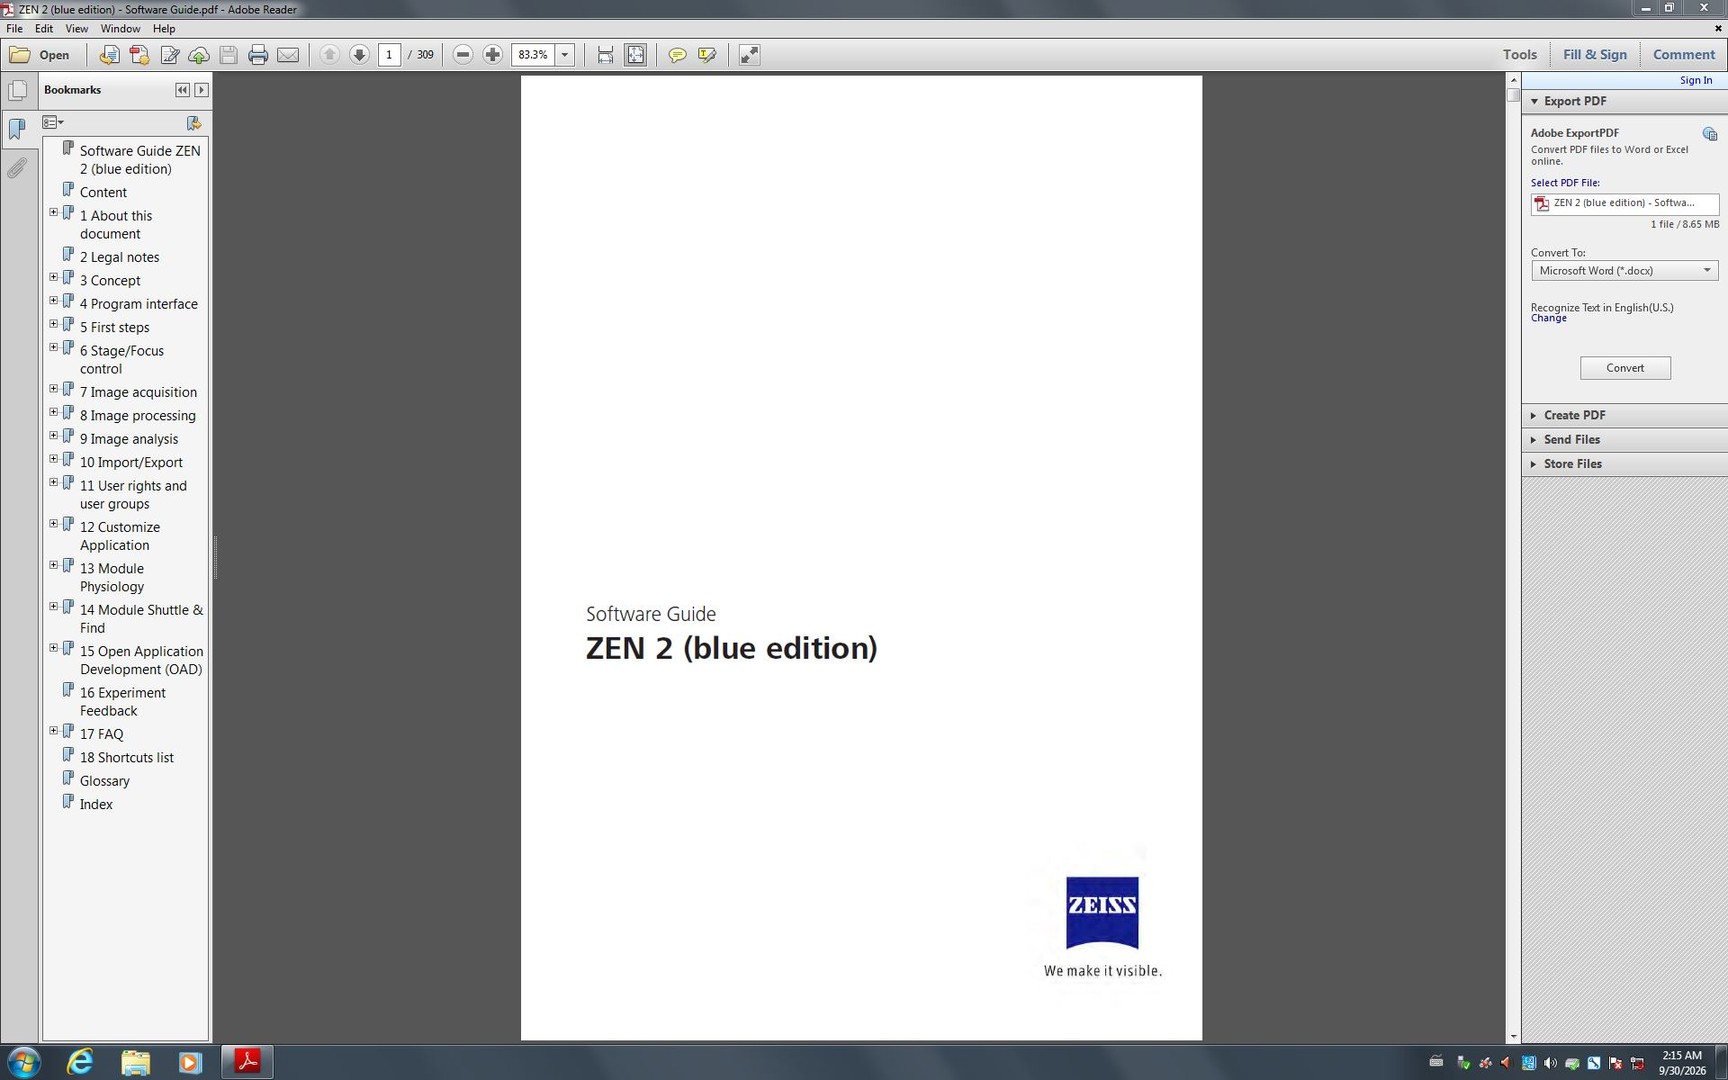Go to next page with down arrow
Screen dimensions: 1728x1080
pos(359,55)
